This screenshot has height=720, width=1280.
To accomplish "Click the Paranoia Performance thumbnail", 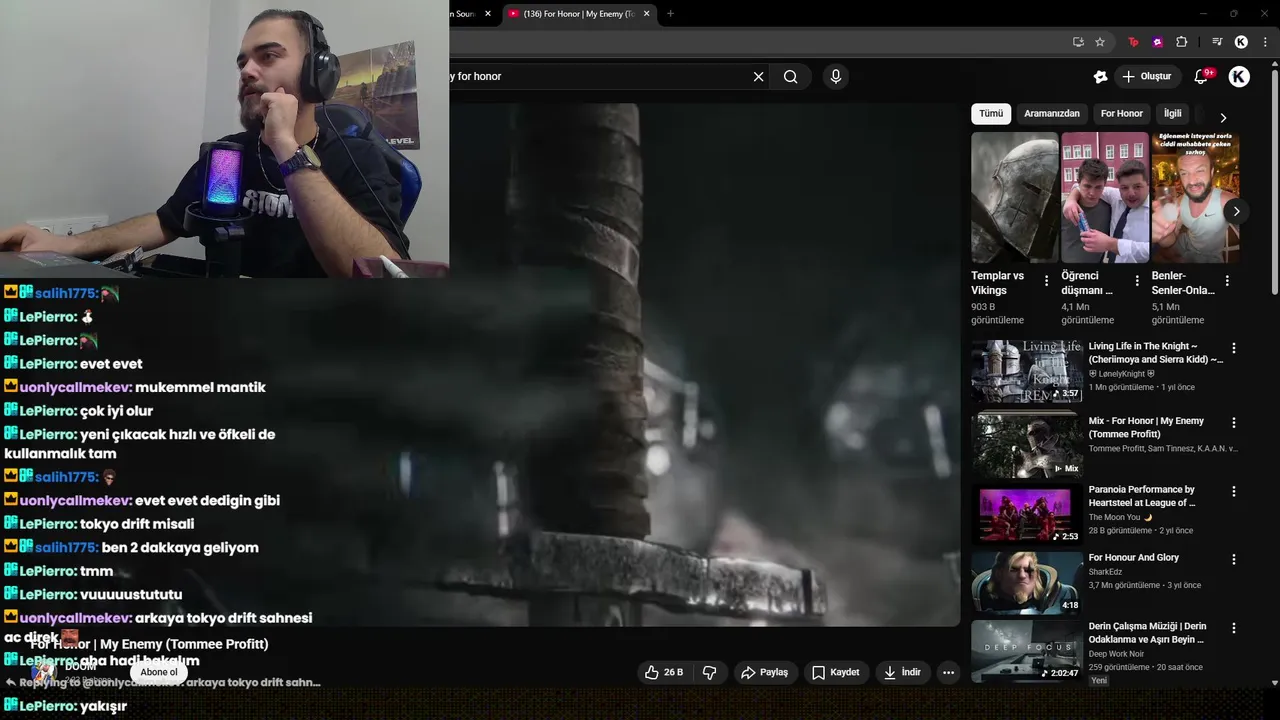I will (1027, 515).
